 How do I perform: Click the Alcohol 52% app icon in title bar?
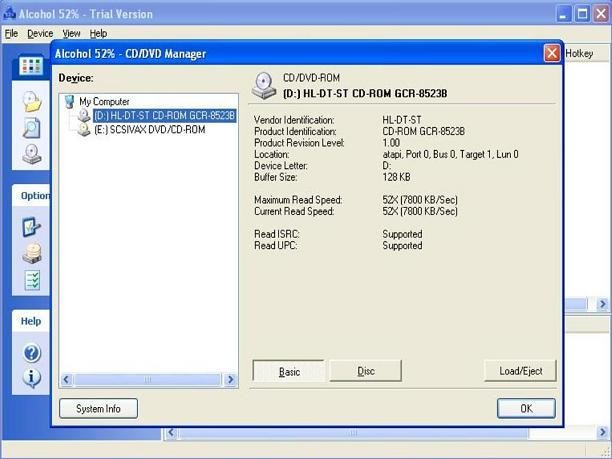(x=9, y=13)
